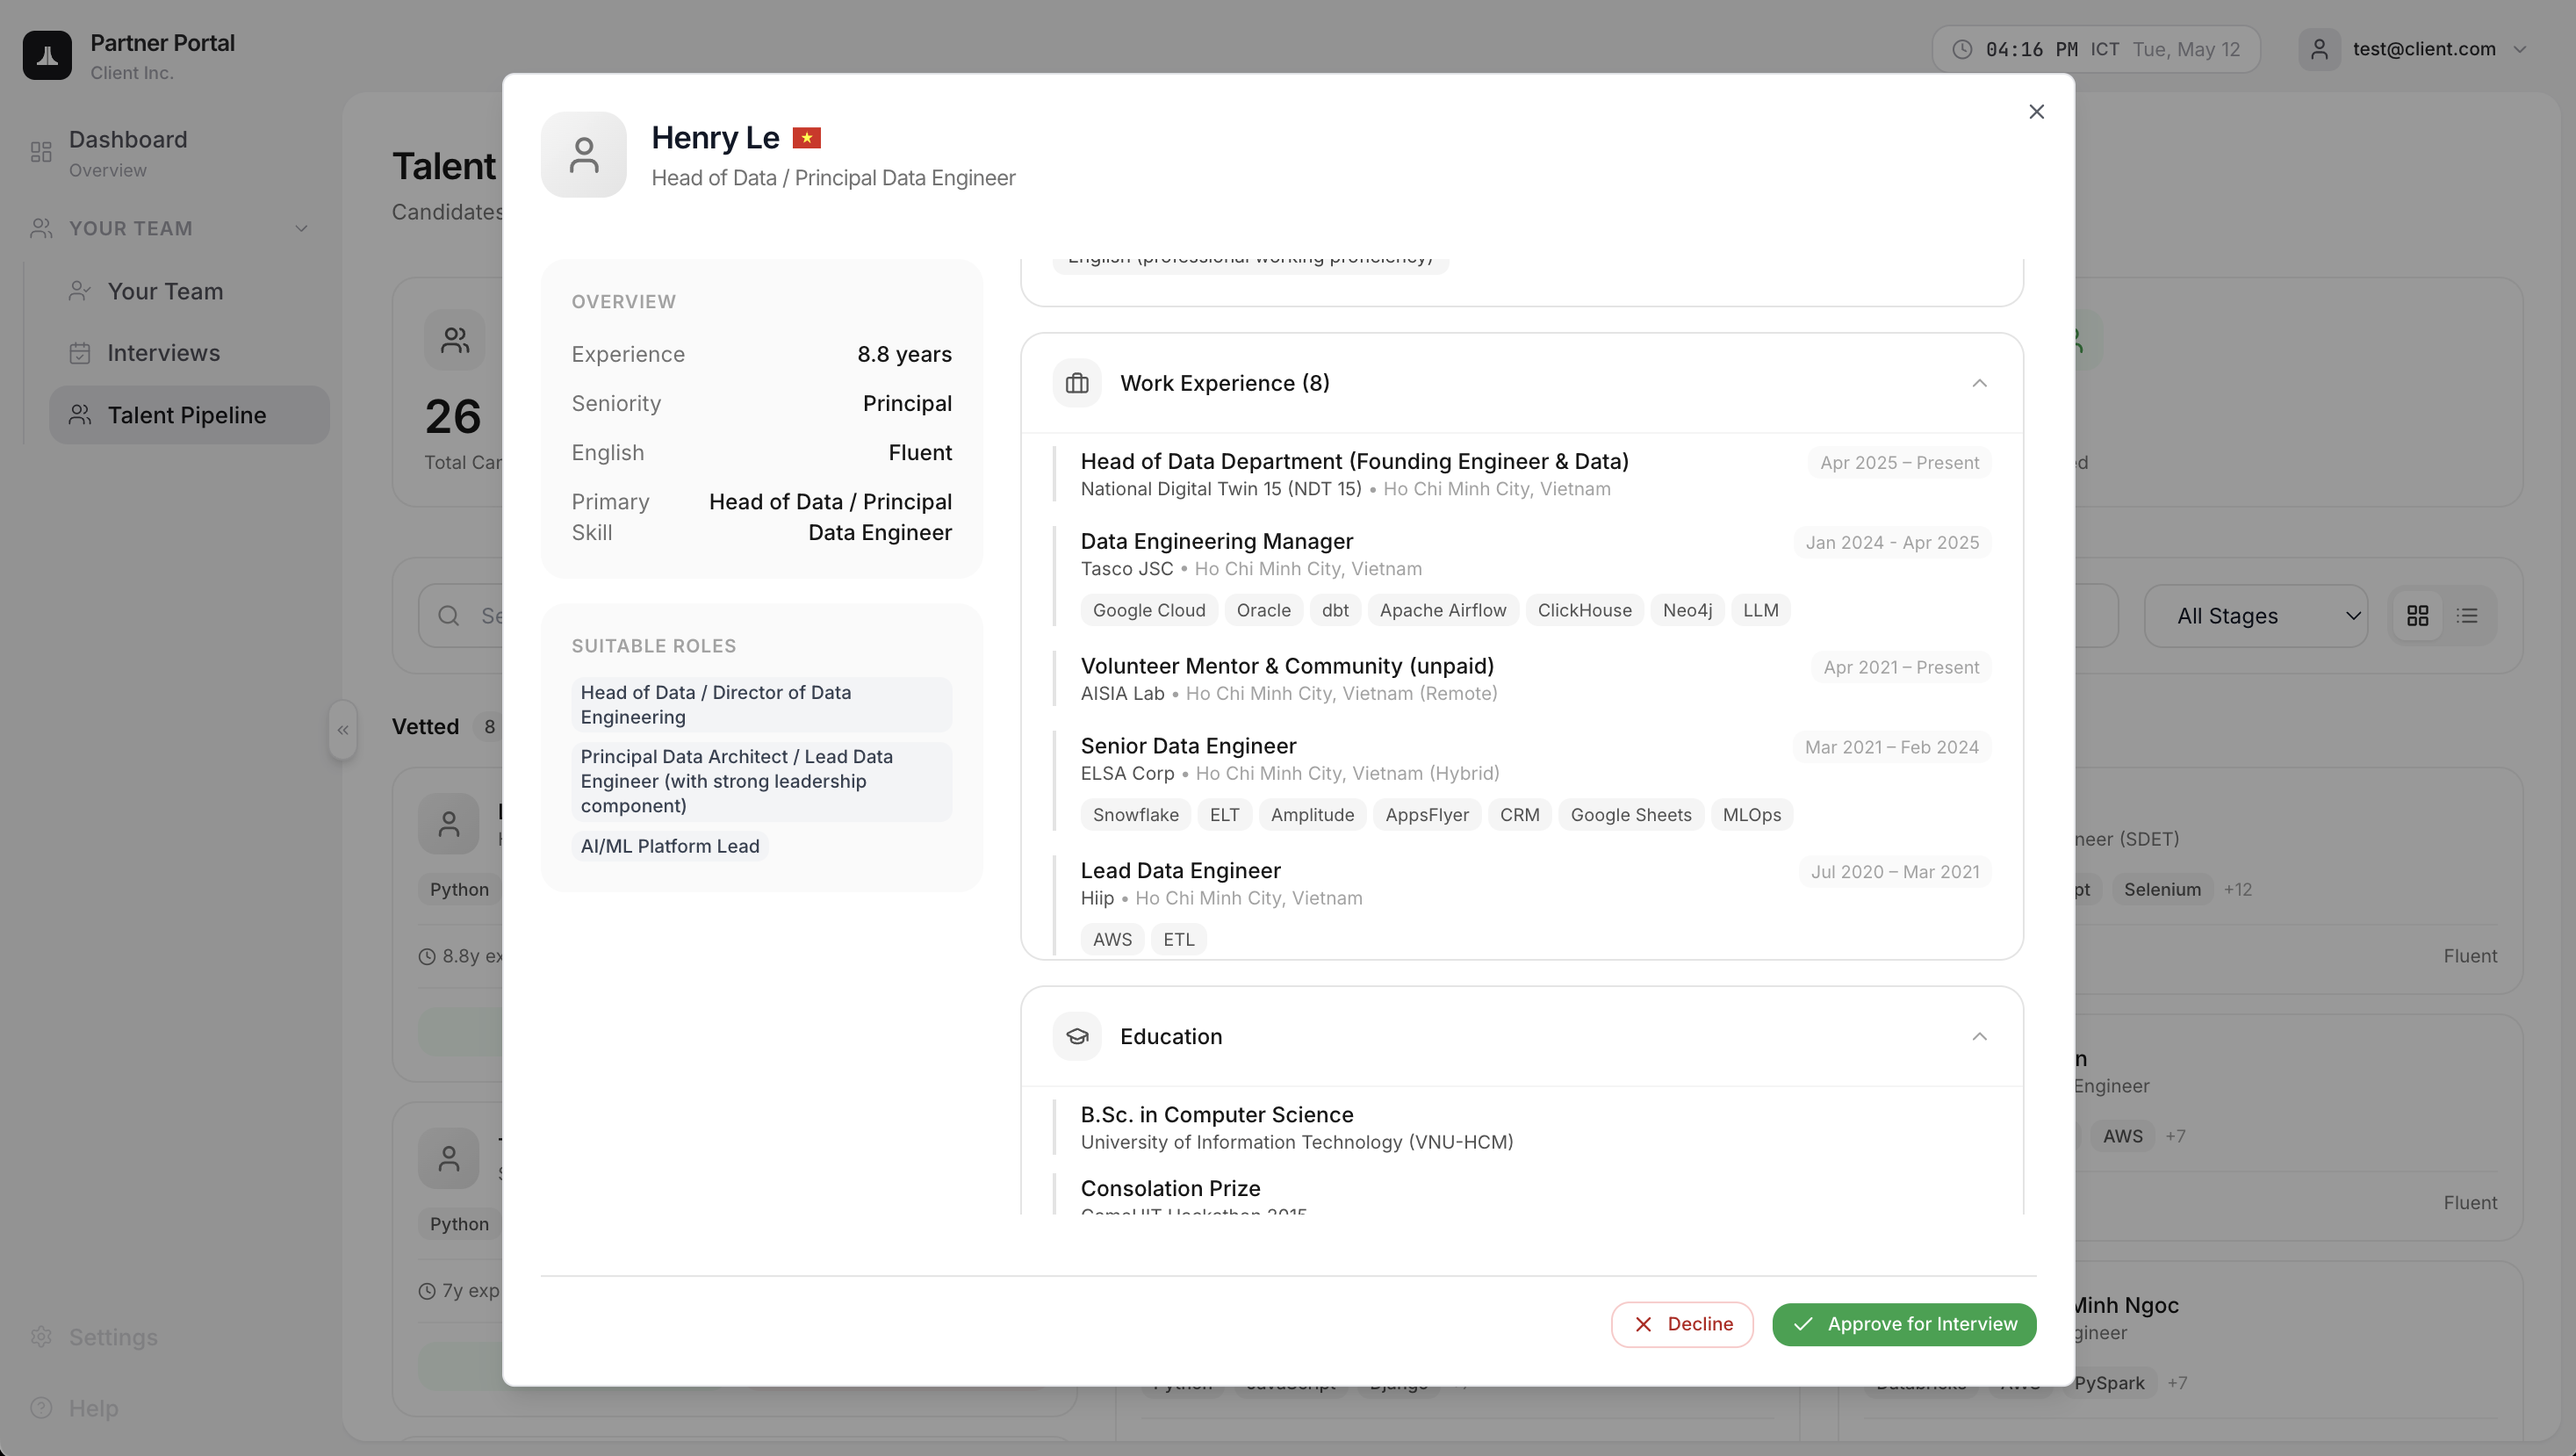The image size is (2576, 1456).
Task: Click the Your Team person icon in the sidebar
Action: tap(80, 291)
